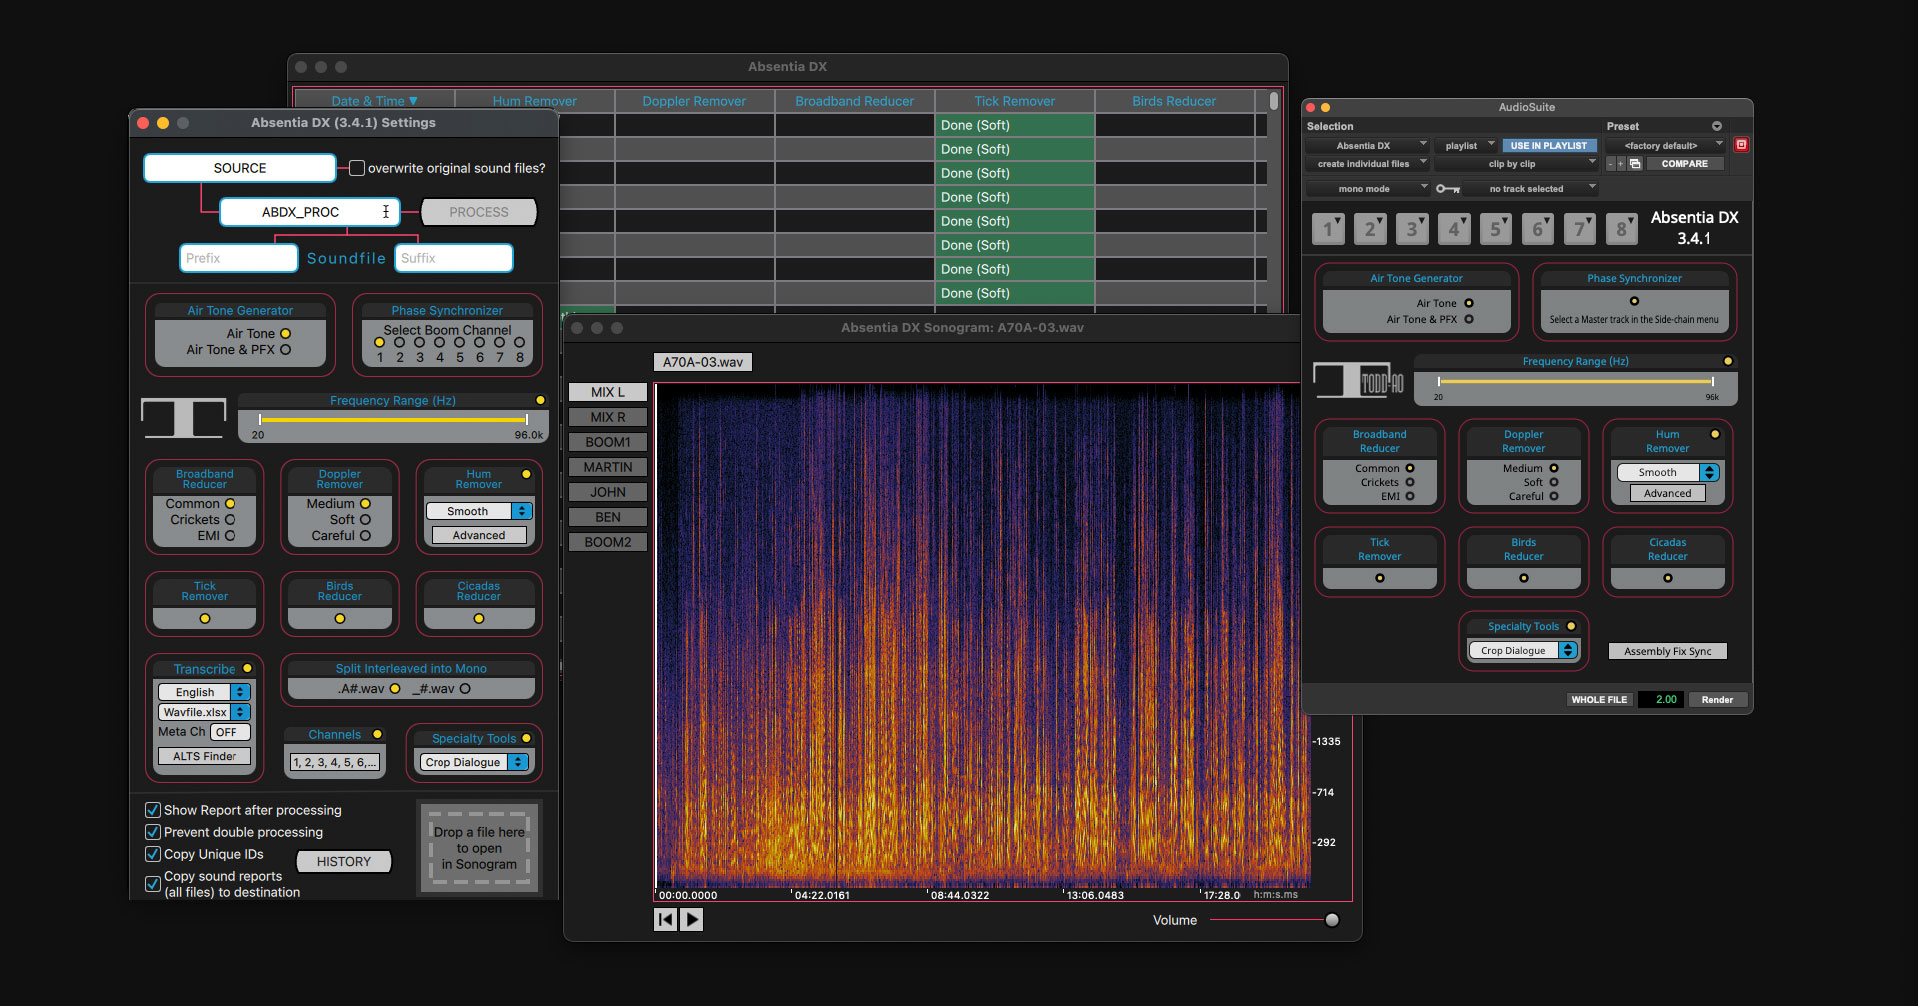This screenshot has height=1006, width=1918.
Task: Click channel 5 button in AudioSuite
Action: 1496,229
